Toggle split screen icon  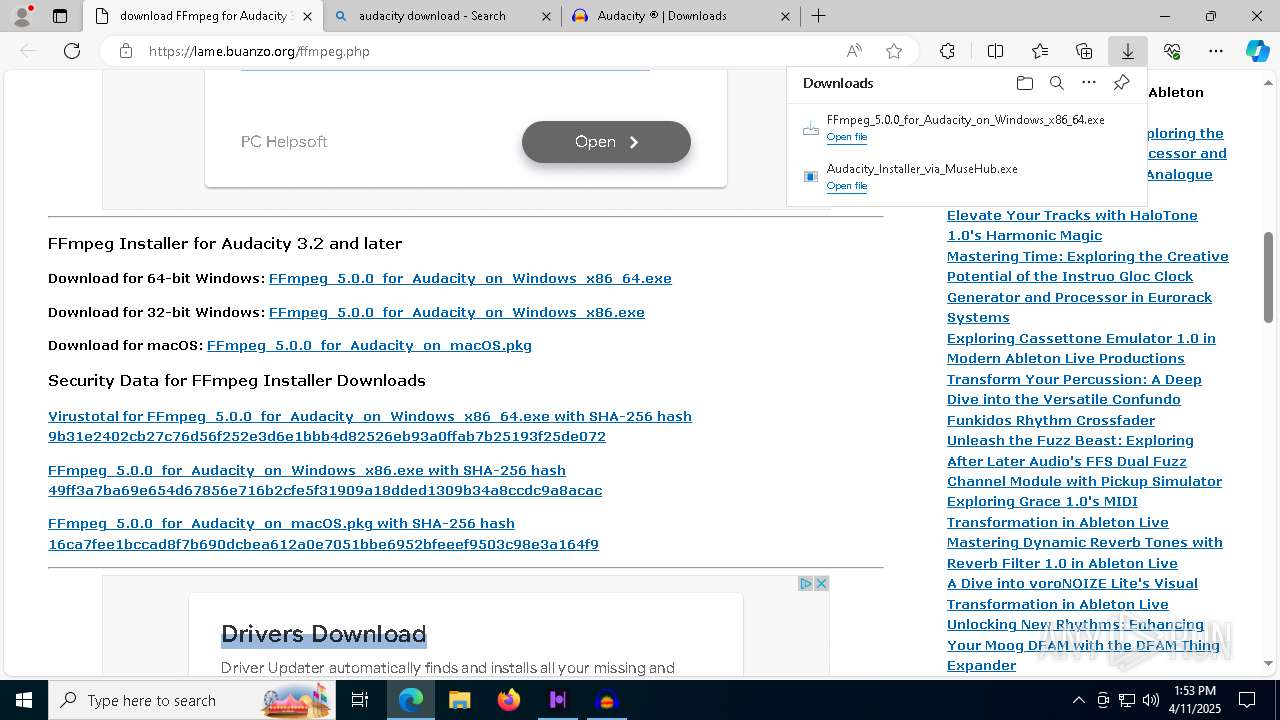pyautogui.click(x=995, y=51)
